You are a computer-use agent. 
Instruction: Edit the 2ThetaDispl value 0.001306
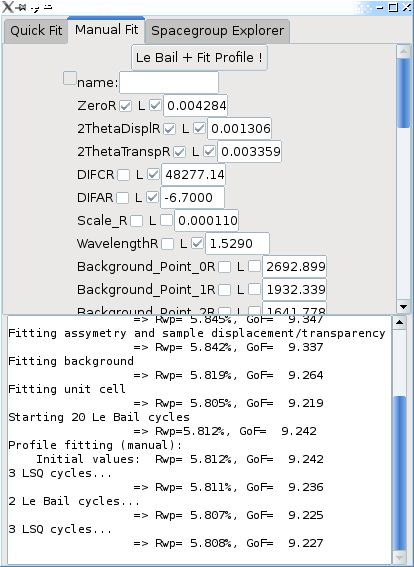click(240, 128)
